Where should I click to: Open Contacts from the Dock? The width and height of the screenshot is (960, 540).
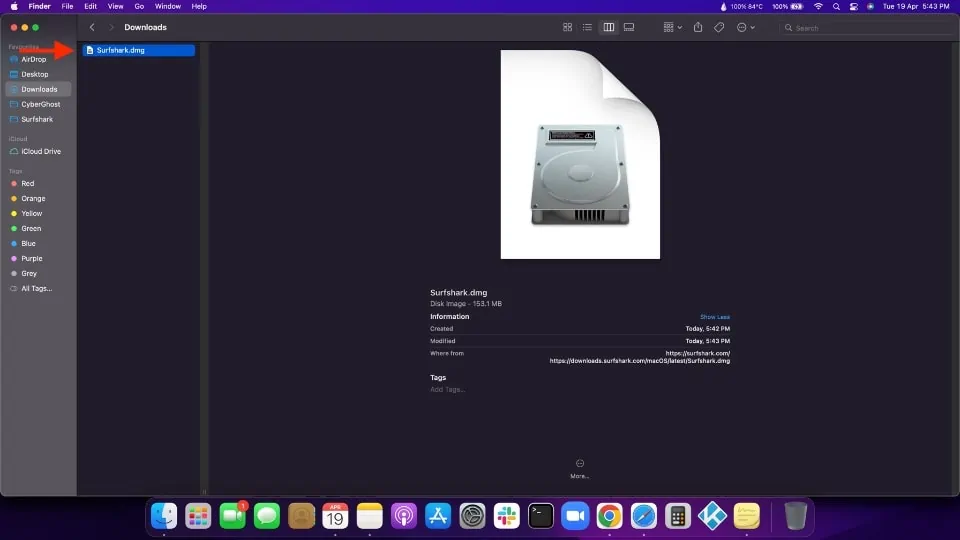(301, 516)
